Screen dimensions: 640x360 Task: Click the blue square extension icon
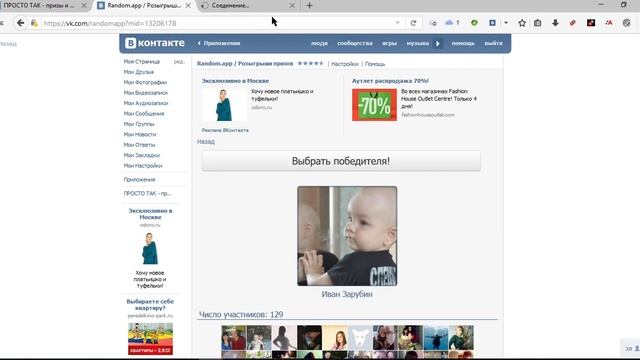coord(492,23)
